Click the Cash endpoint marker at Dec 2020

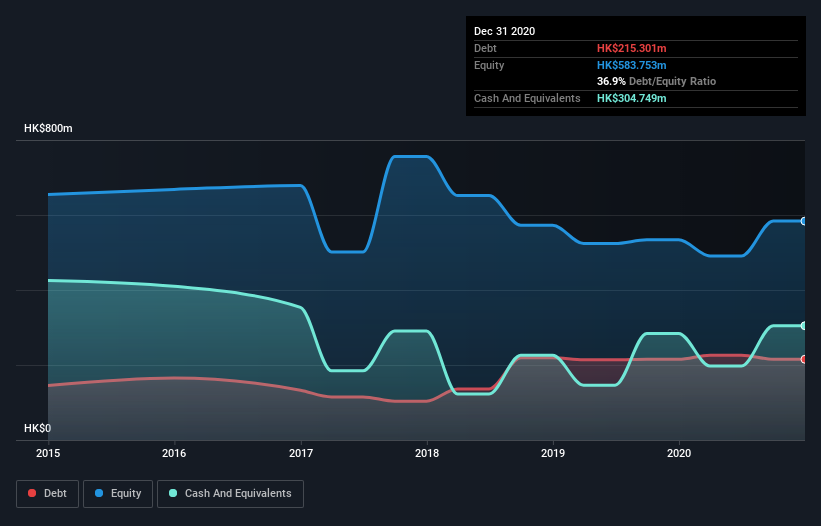tap(804, 326)
